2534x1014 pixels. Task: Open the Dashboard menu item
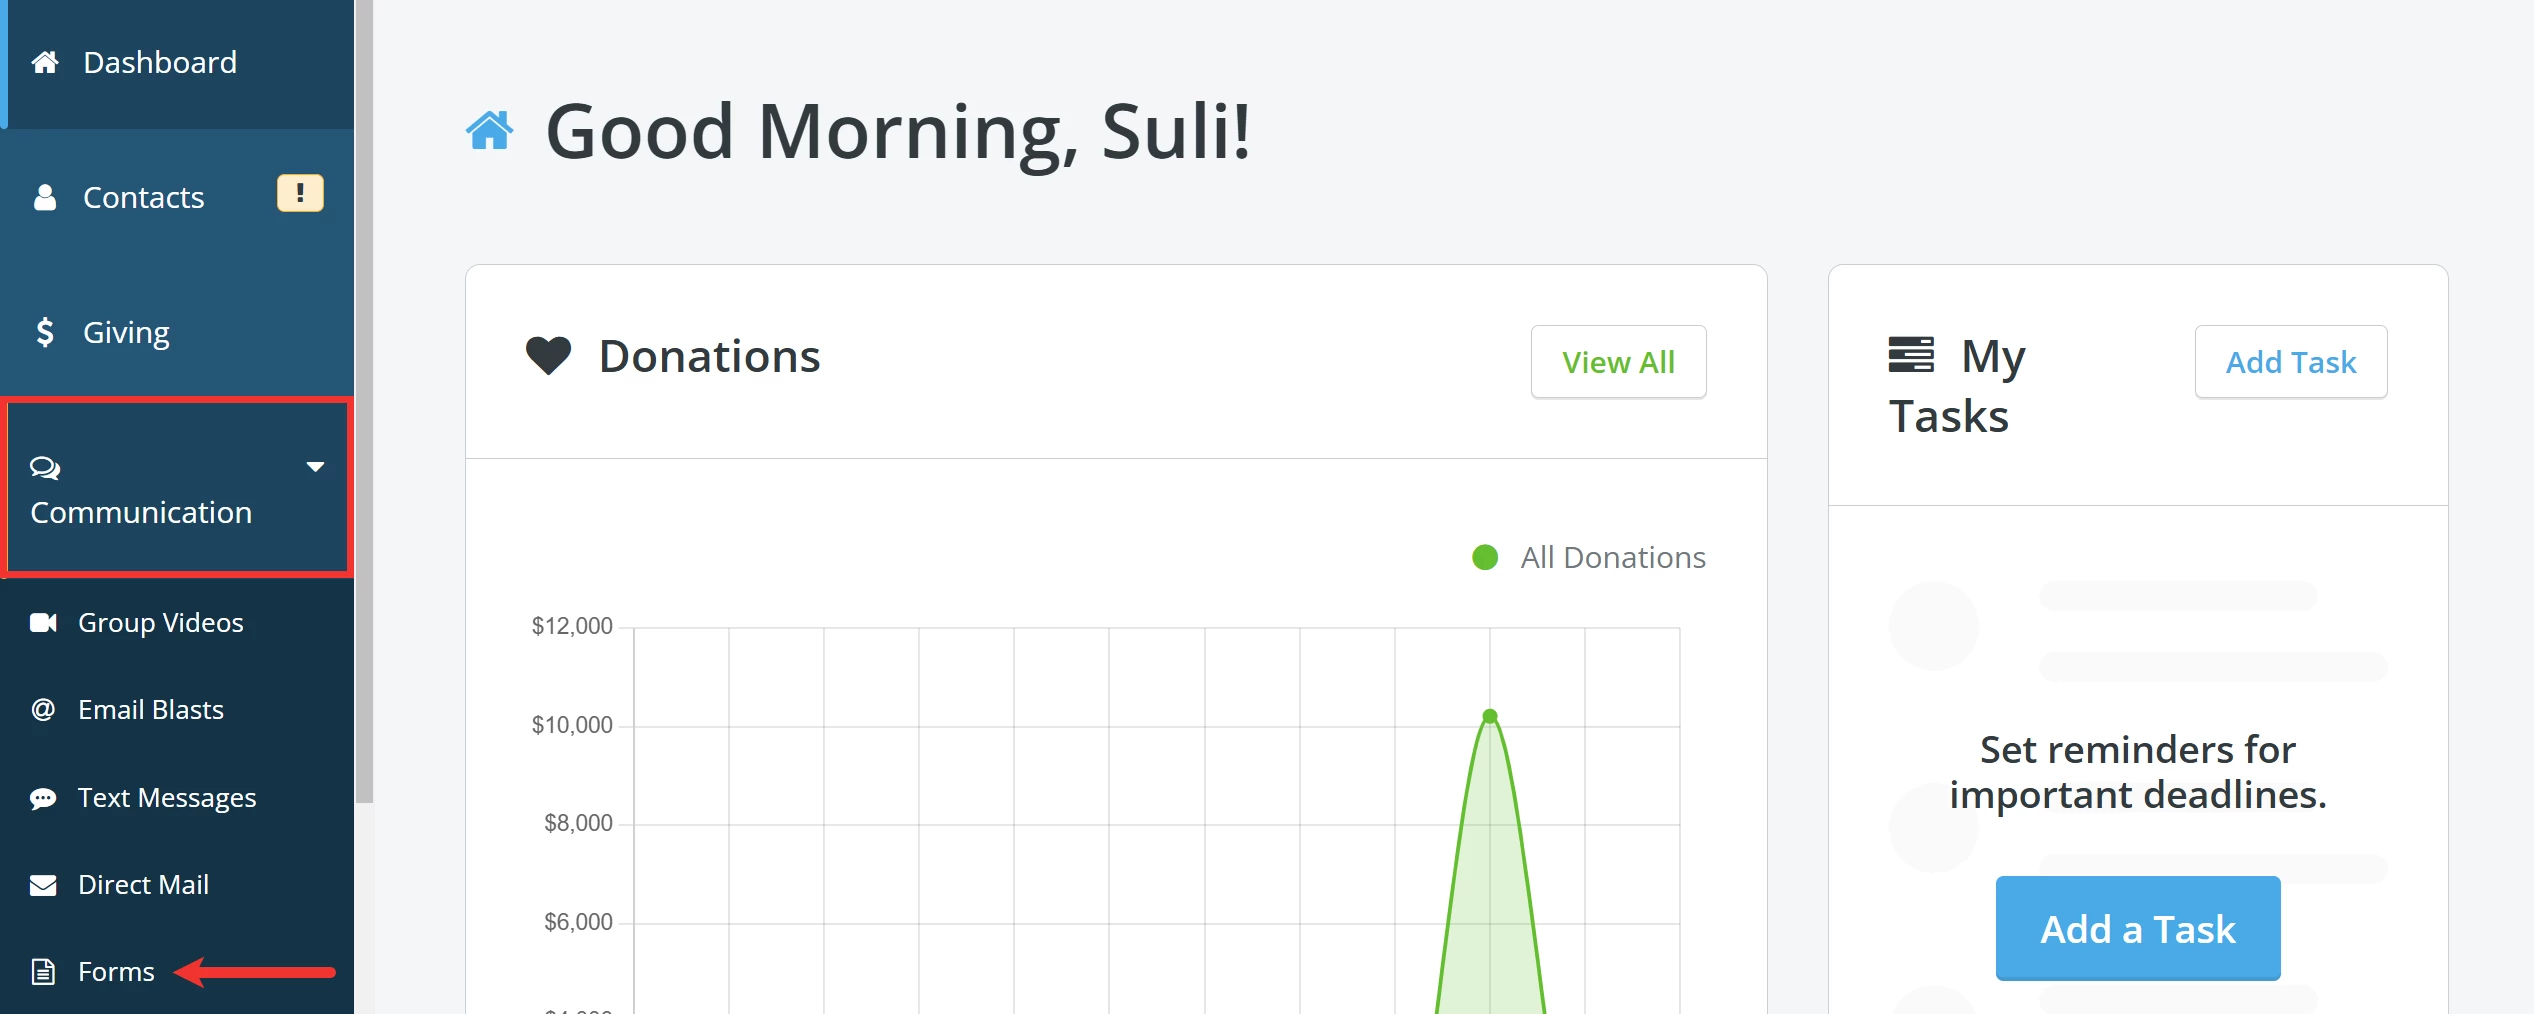(x=177, y=63)
